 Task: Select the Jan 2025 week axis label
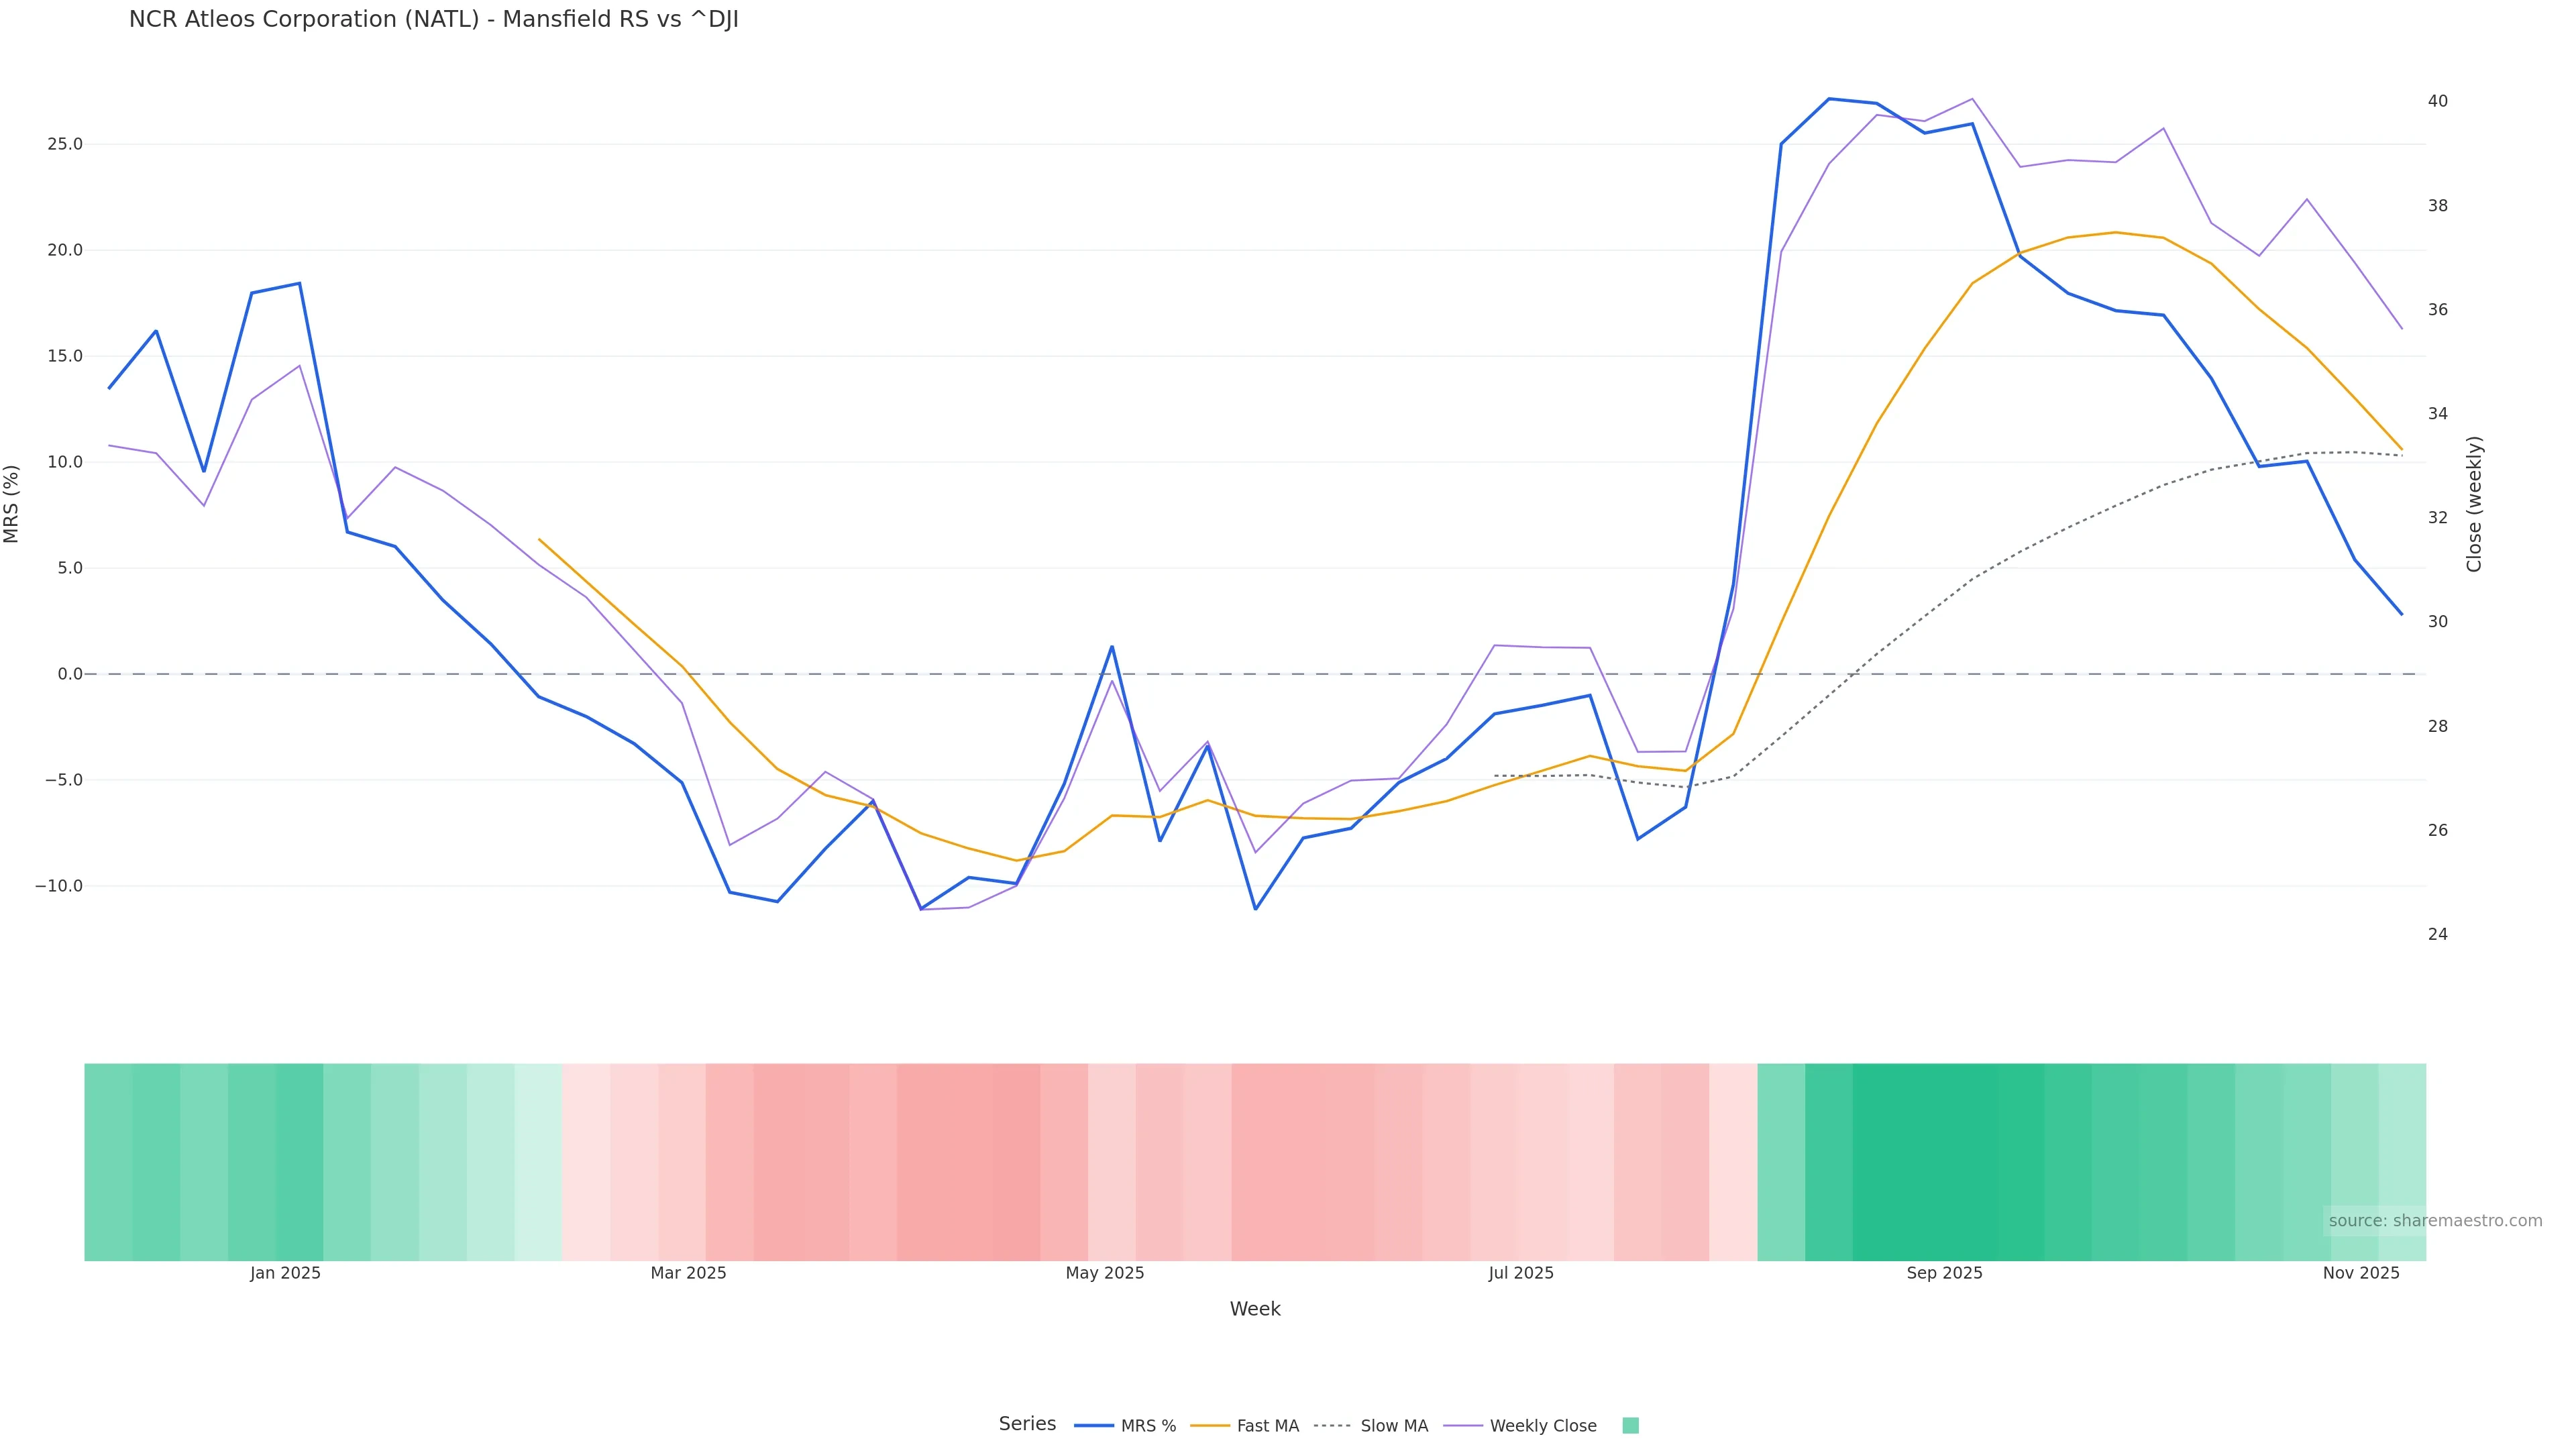[285, 1273]
